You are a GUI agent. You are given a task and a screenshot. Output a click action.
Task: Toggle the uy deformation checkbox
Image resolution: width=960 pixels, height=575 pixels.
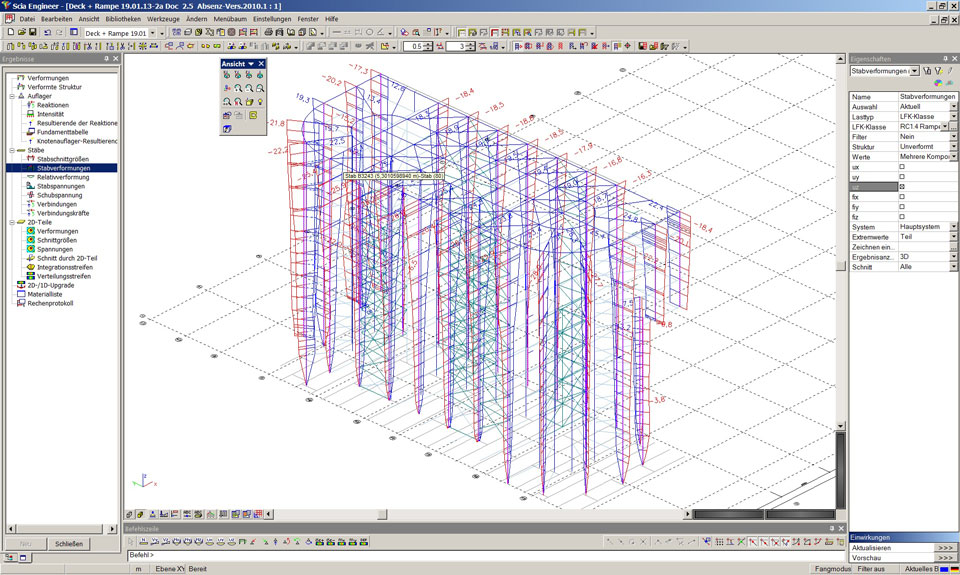coord(902,176)
